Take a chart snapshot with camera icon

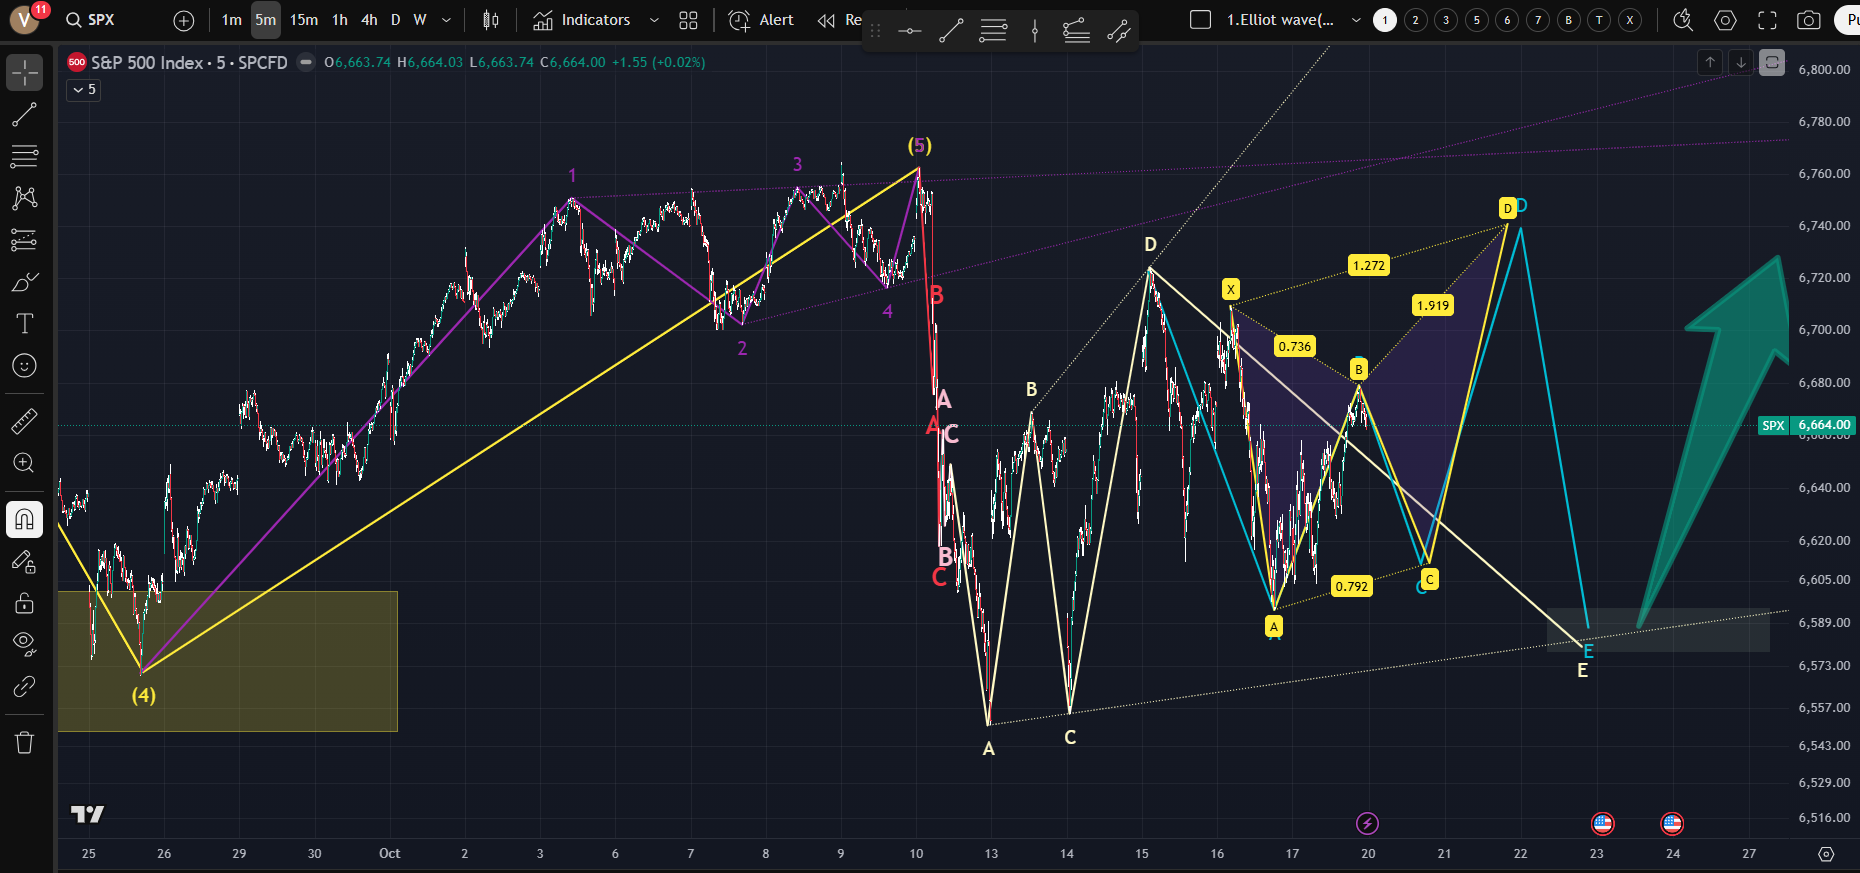[x=1808, y=20]
